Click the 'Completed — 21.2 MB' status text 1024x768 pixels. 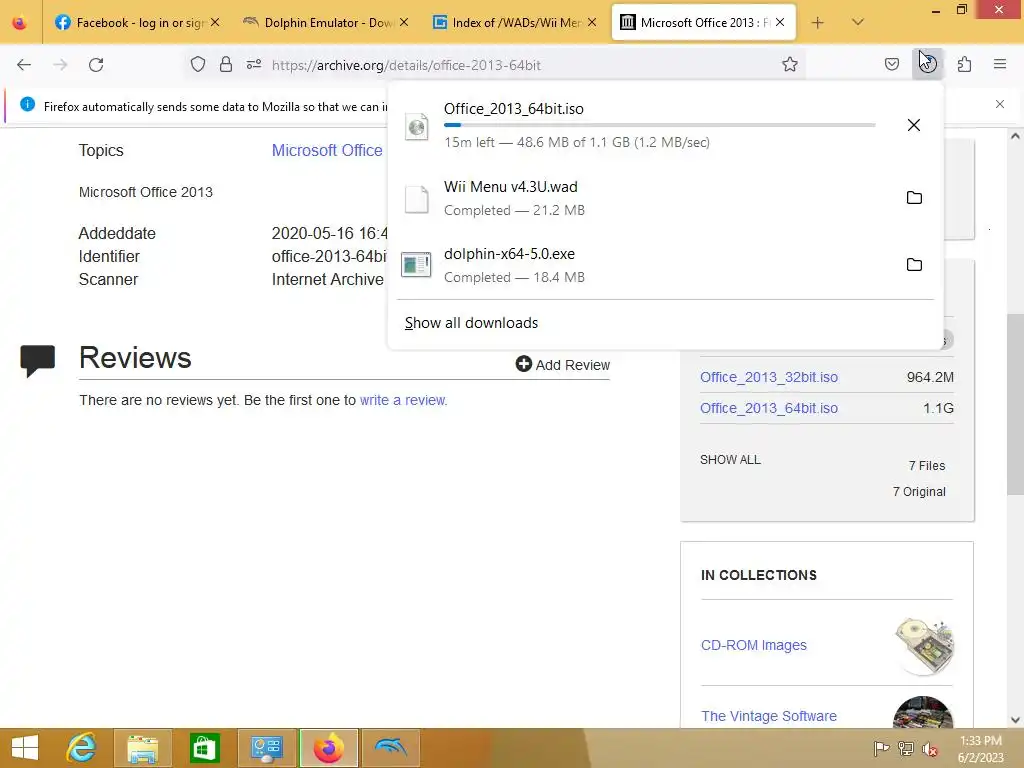[514, 210]
